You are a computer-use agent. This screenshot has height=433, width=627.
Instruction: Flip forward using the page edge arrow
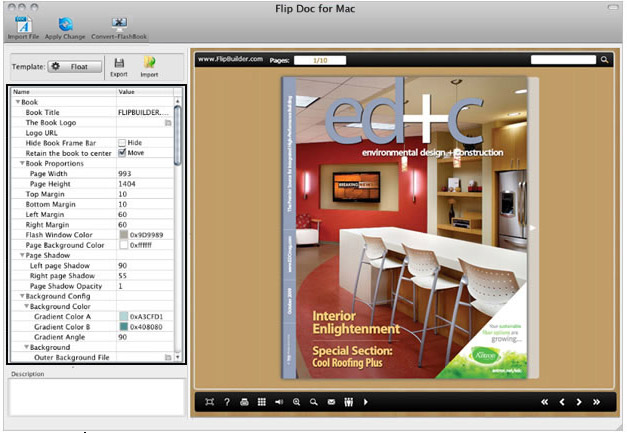click(x=532, y=228)
